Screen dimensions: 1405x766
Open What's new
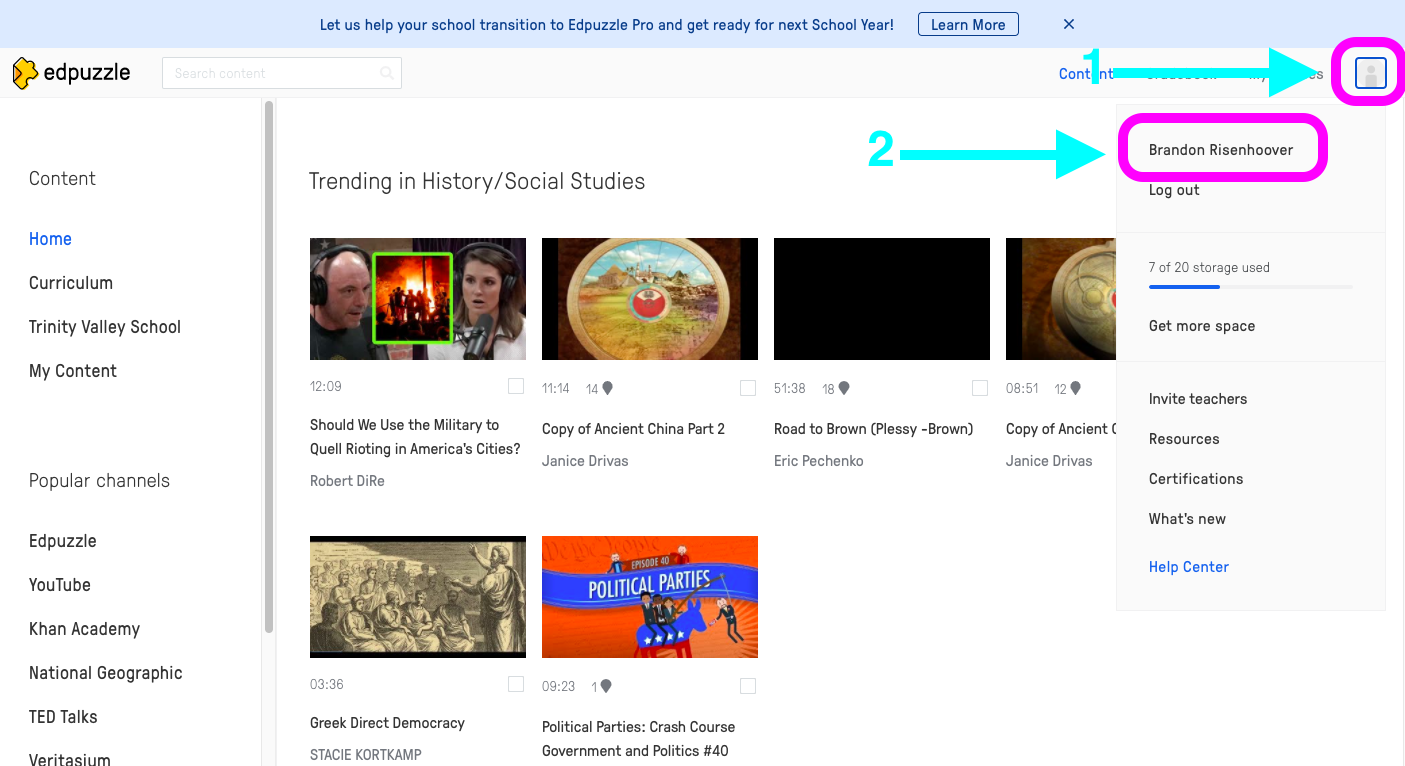pyautogui.click(x=1187, y=519)
